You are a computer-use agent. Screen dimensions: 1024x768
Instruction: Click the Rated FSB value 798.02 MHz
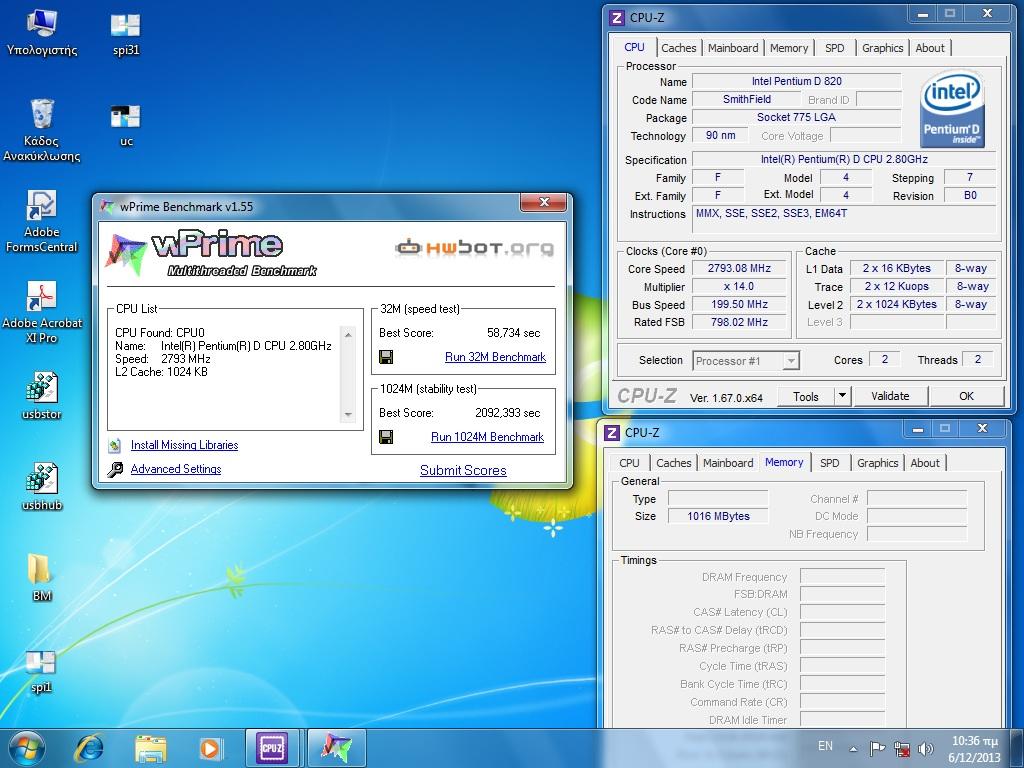click(739, 322)
